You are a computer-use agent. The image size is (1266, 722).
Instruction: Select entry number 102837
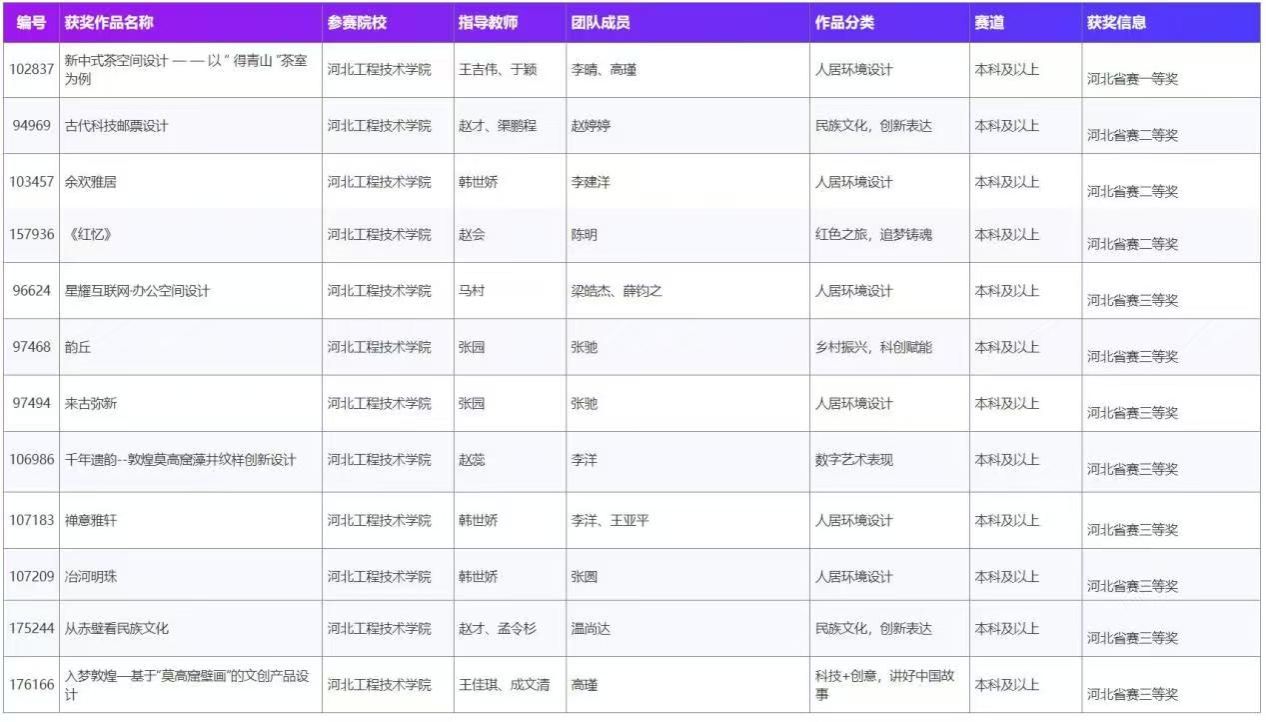(32, 70)
